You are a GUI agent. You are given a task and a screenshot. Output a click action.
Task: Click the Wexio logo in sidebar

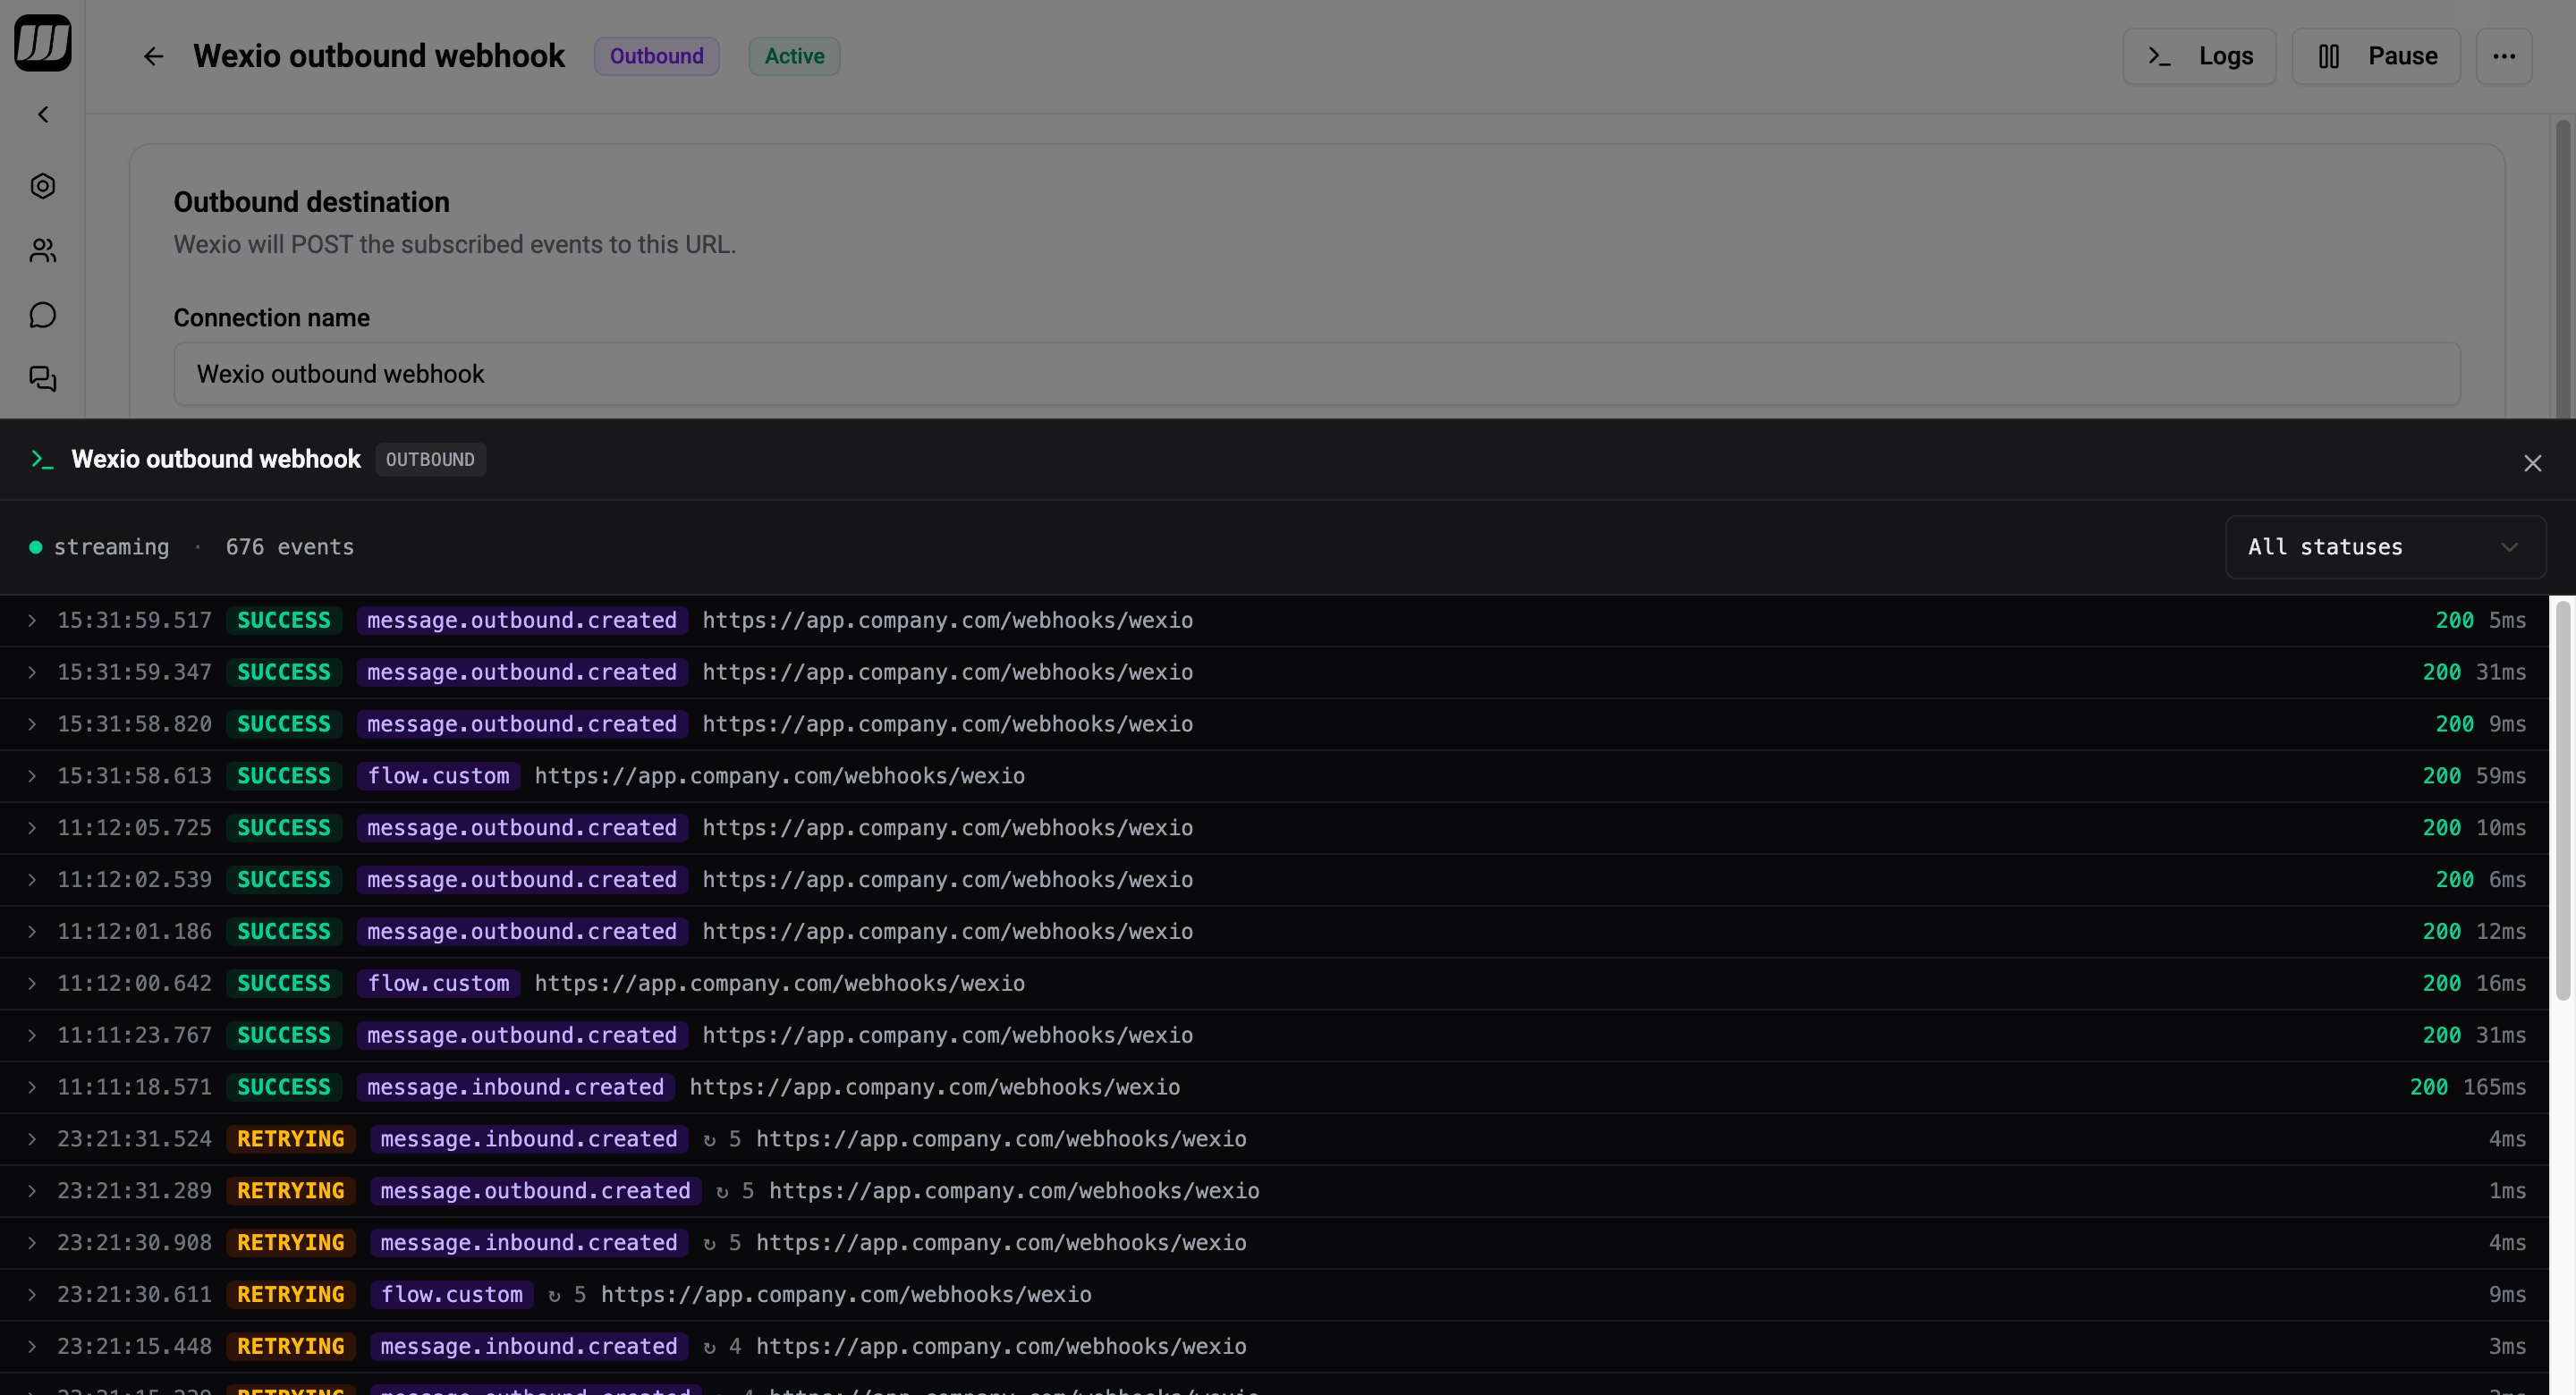tap(43, 43)
